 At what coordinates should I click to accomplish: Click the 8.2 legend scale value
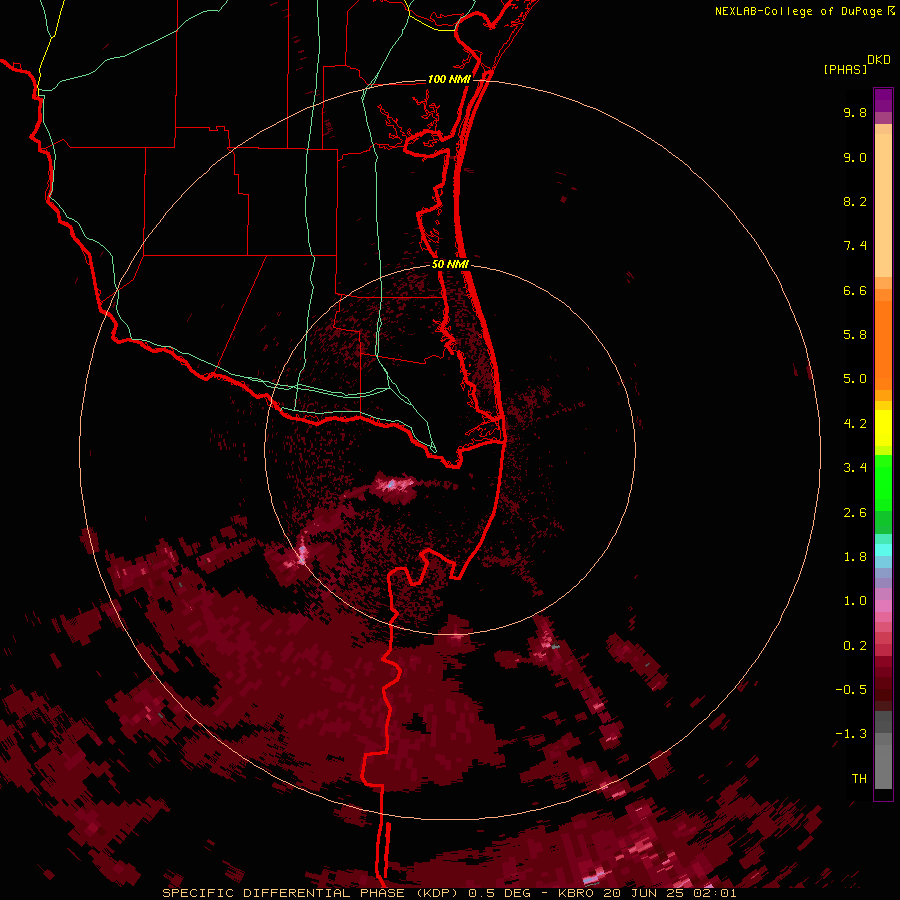(x=855, y=201)
